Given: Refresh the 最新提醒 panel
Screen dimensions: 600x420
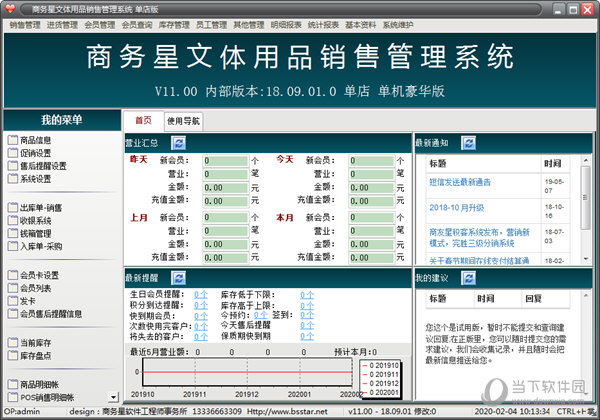Looking at the screenshot, I should pos(178,278).
